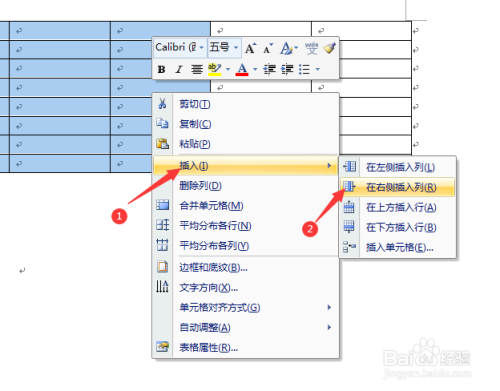The image size is (500, 391).
Task: Choose 在上方插入行(A)
Action: 401,207
